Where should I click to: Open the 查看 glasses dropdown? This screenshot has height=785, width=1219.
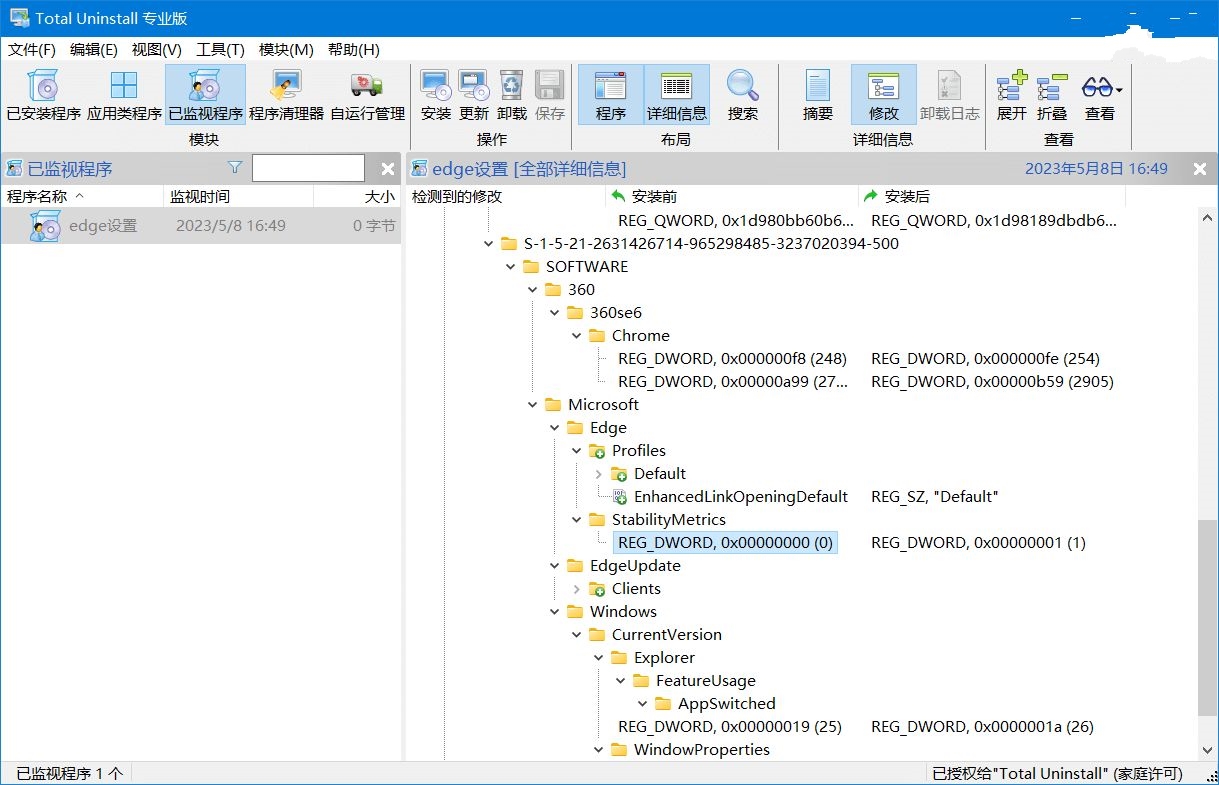[x=1101, y=96]
